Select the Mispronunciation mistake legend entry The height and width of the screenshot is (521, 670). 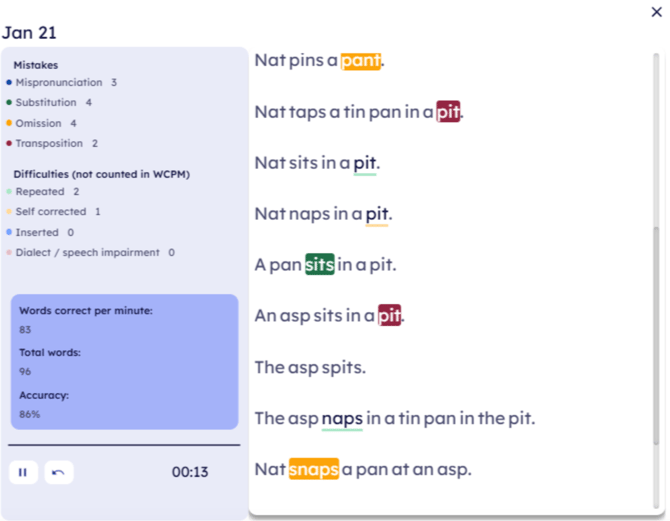click(59, 83)
